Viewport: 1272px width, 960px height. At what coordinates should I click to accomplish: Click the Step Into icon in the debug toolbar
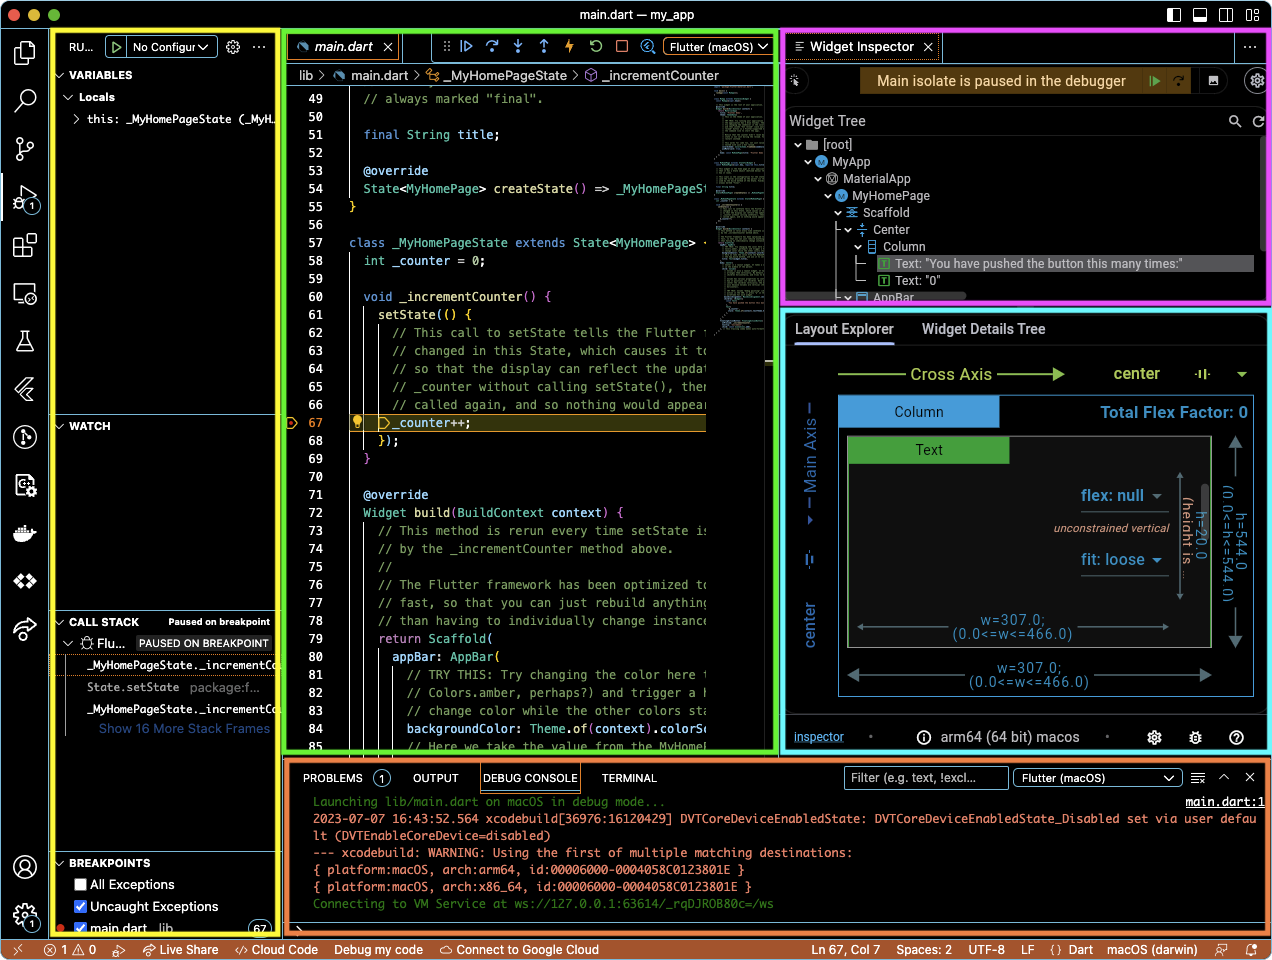point(516,45)
